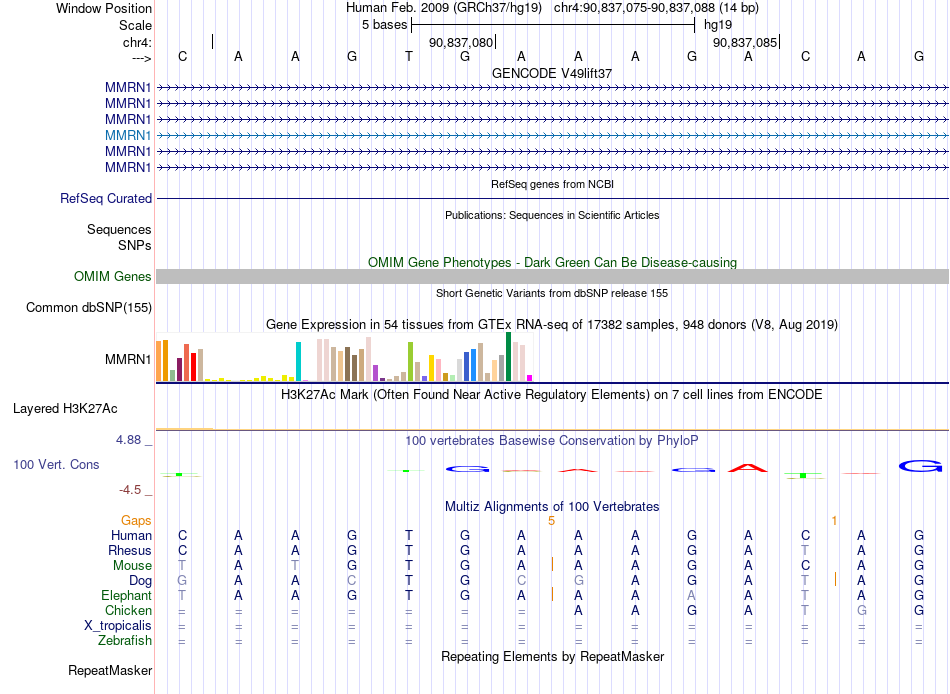Image resolution: width=950 pixels, height=694 pixels.
Task: Click the Layered H3K27Ac track label
Action: tap(65, 409)
